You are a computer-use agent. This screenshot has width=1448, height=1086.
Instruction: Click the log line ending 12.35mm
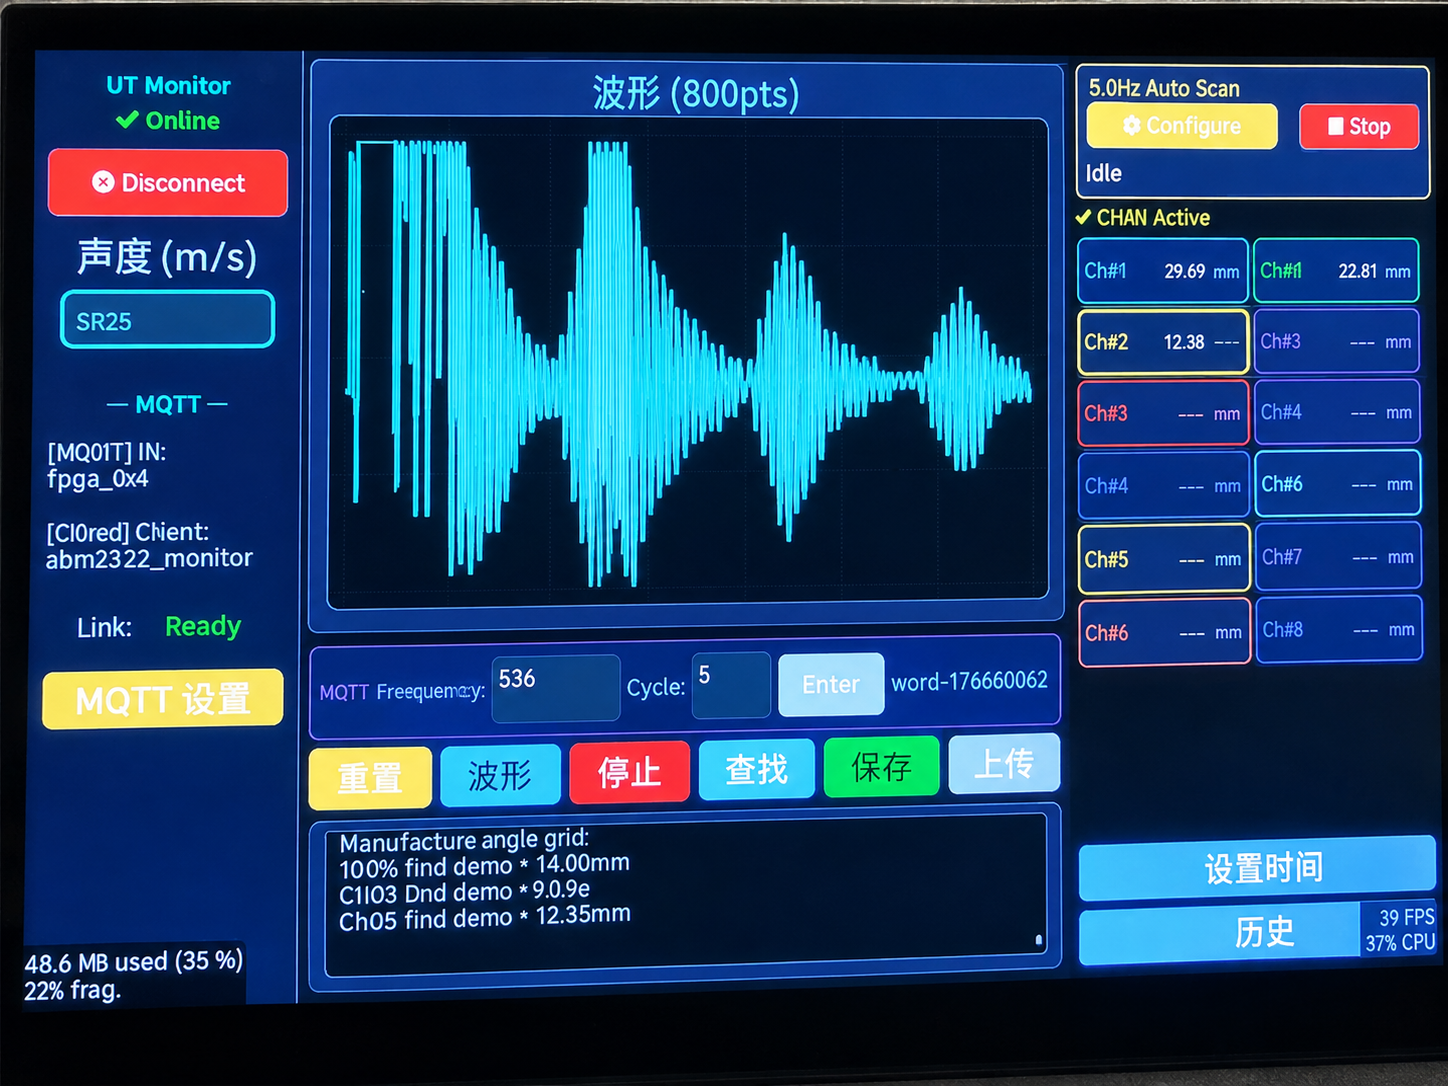tap(485, 917)
